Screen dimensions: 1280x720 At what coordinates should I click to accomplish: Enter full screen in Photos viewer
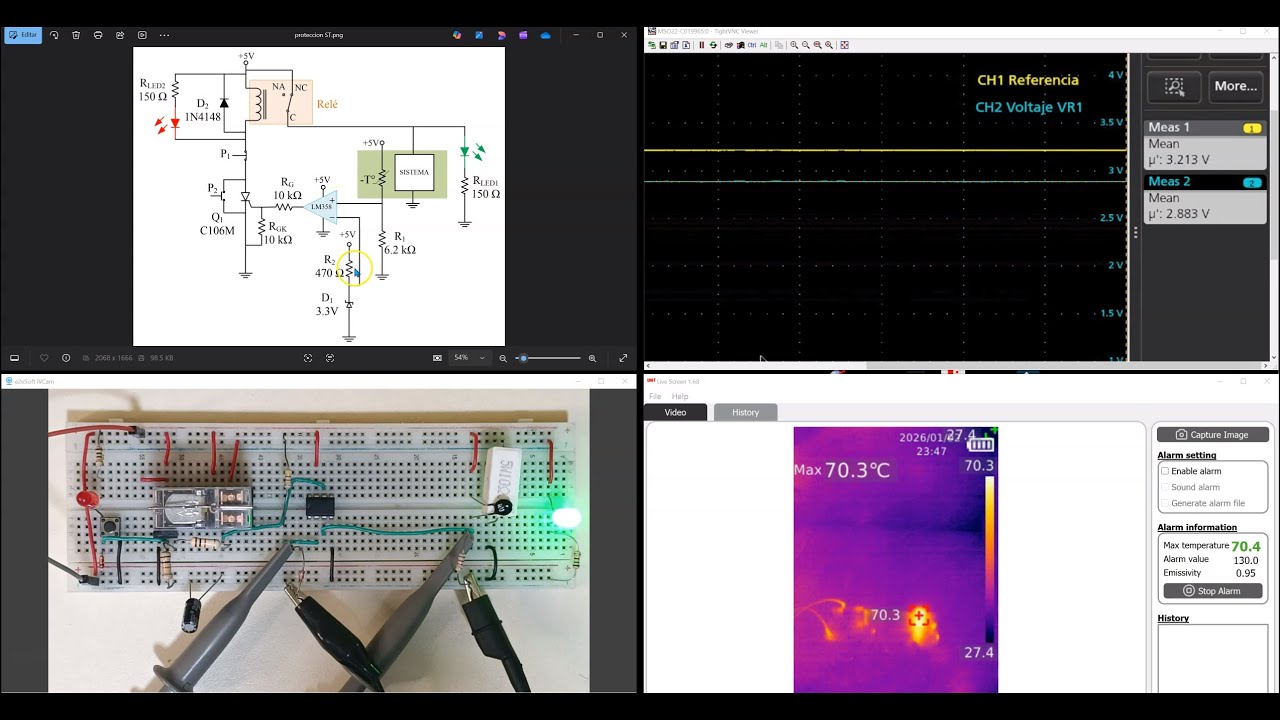tap(623, 358)
